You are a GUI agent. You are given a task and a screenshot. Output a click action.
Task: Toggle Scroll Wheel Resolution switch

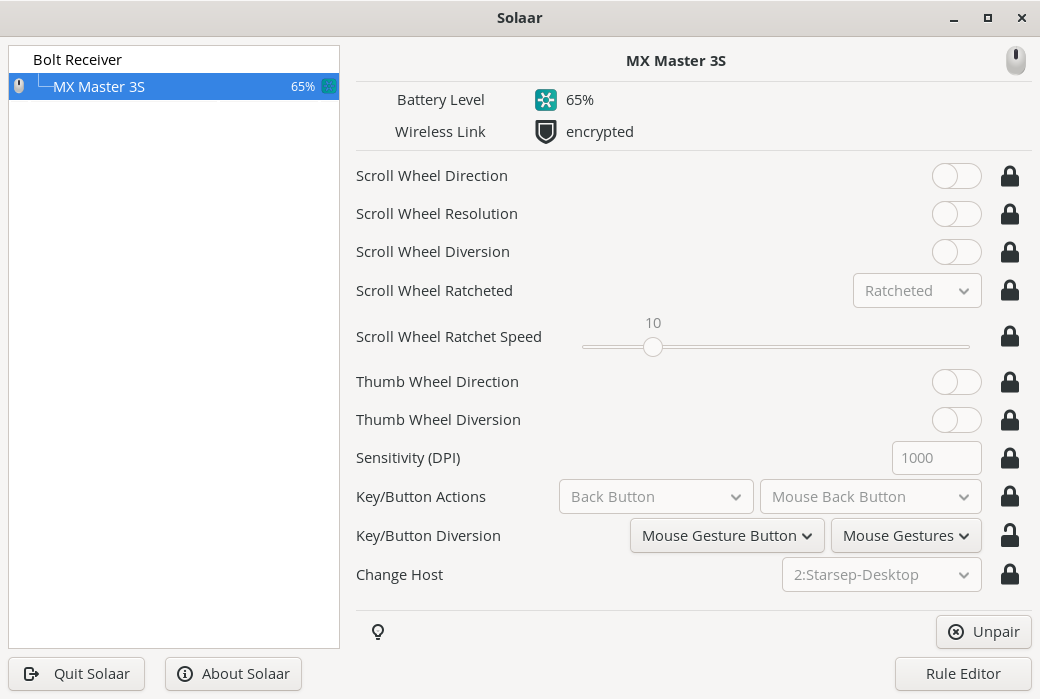tap(956, 214)
